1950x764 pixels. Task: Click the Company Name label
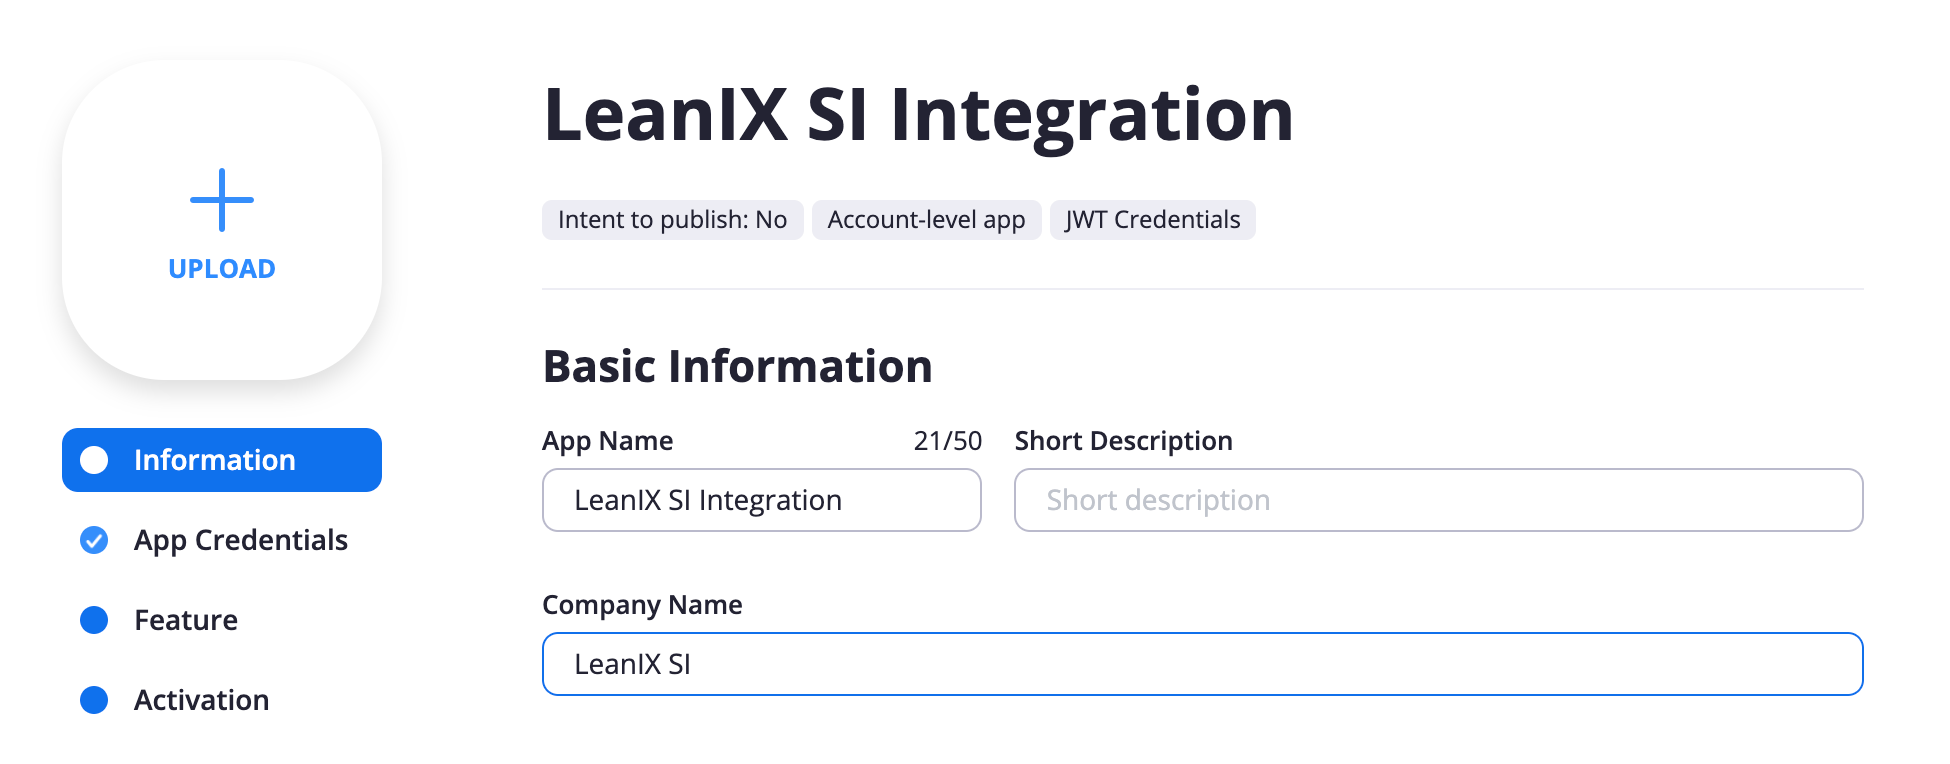[642, 606]
